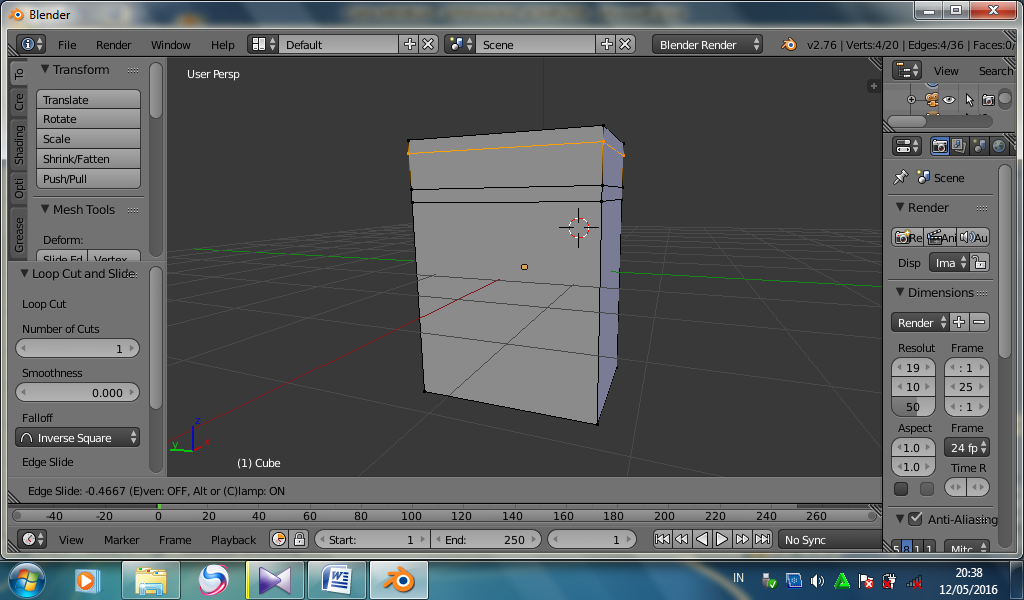Click the Translate button in Tool Shelf
This screenshot has height=600, width=1024.
(87, 99)
